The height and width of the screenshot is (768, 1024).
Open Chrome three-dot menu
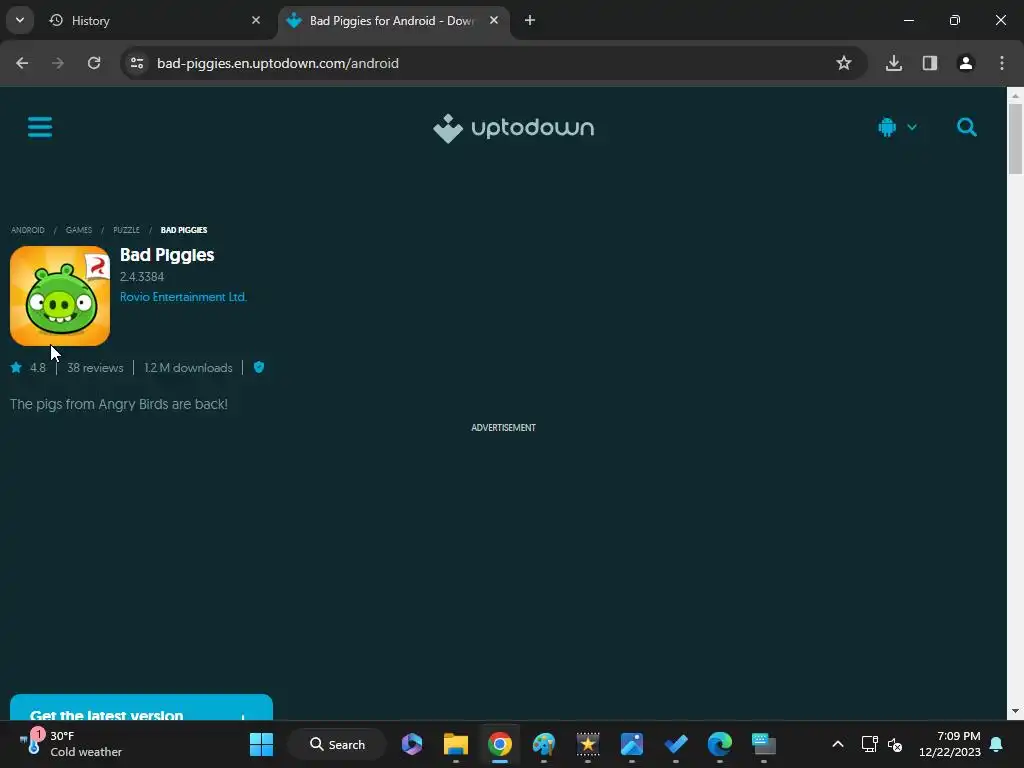[x=1002, y=63]
